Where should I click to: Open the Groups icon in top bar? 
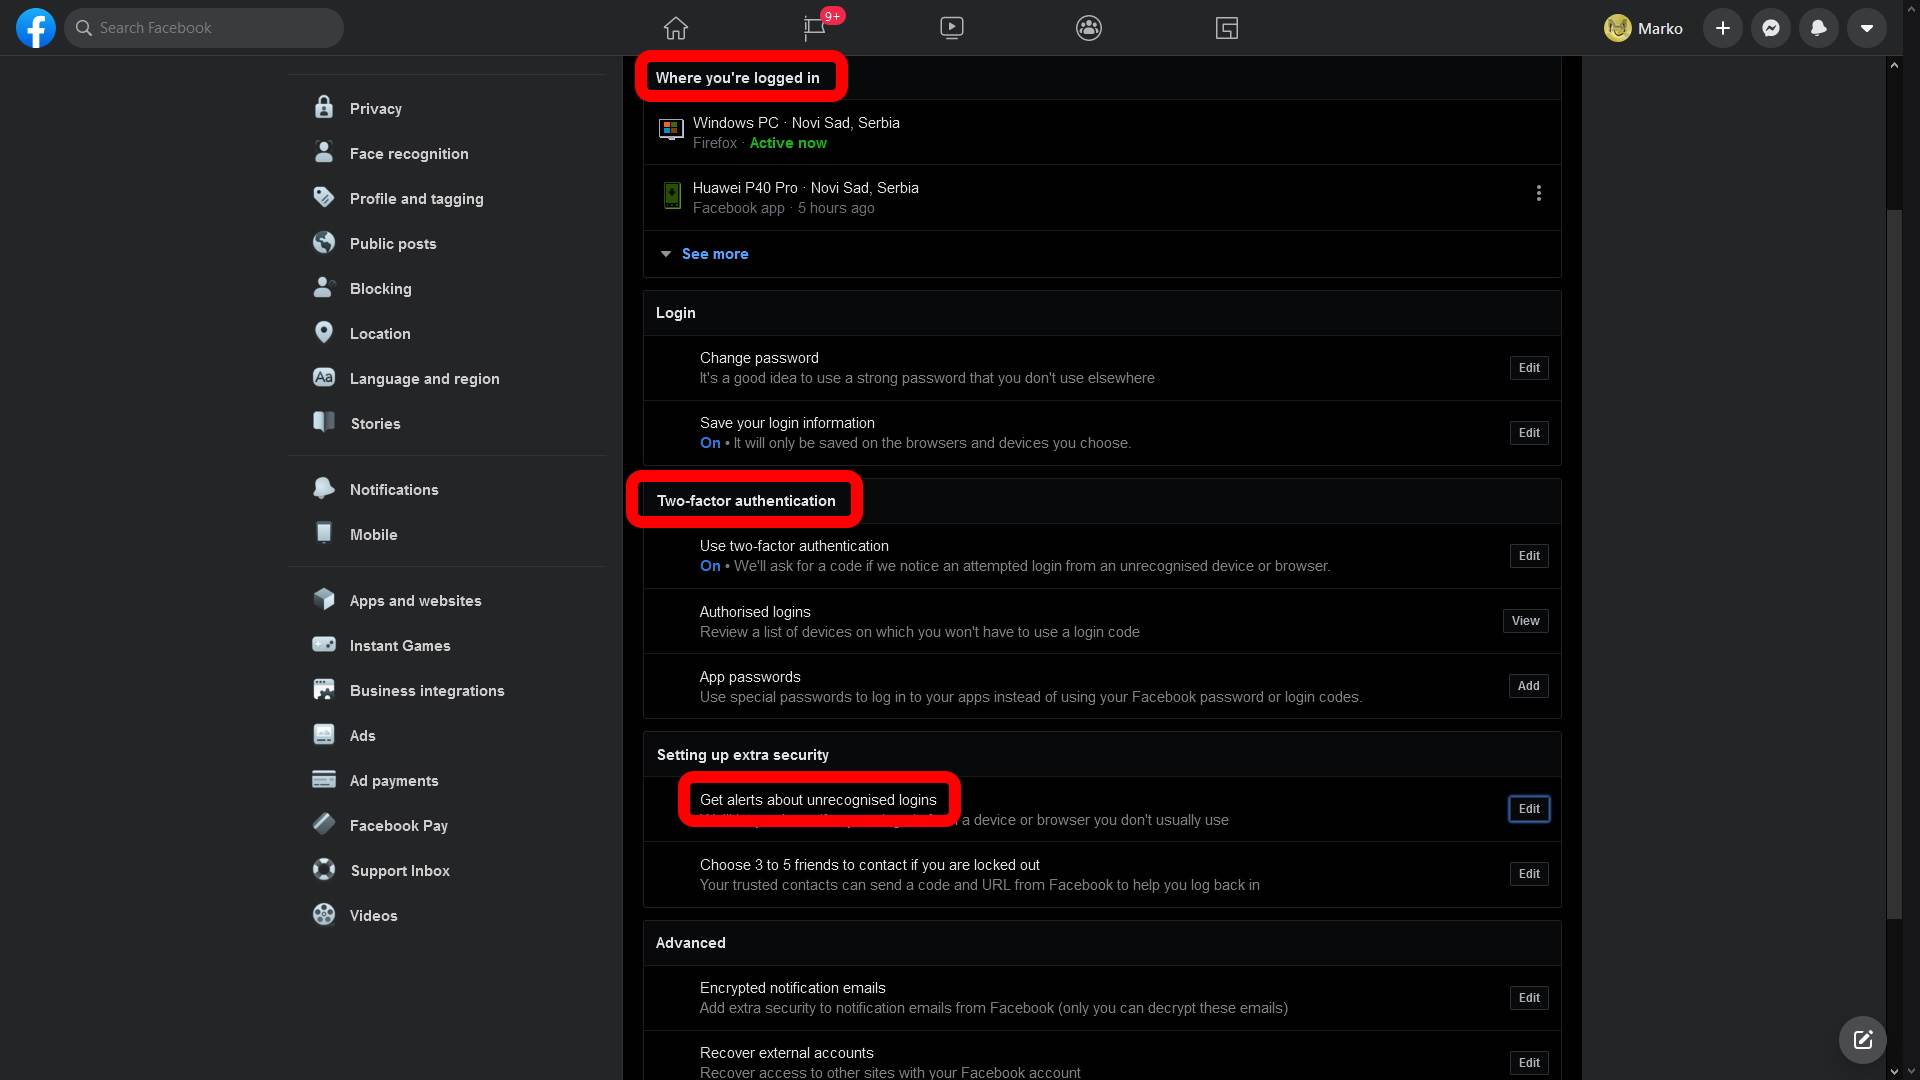tap(1089, 28)
